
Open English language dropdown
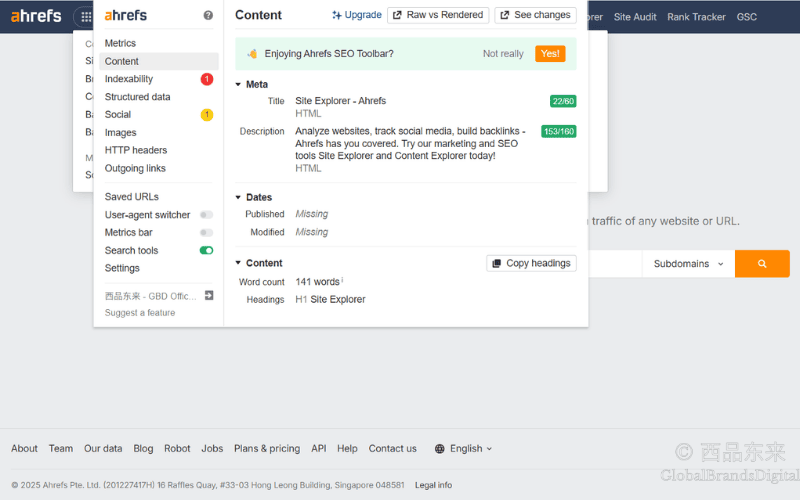470,448
